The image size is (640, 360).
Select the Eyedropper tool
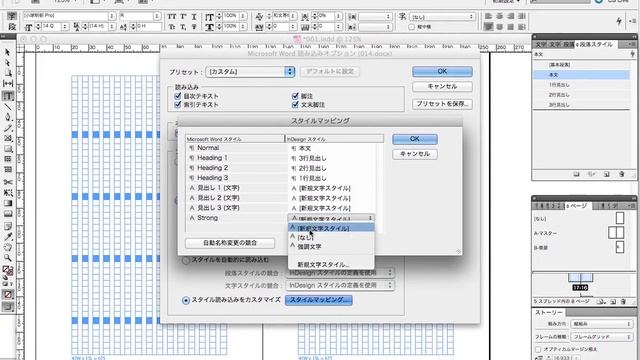point(7,237)
